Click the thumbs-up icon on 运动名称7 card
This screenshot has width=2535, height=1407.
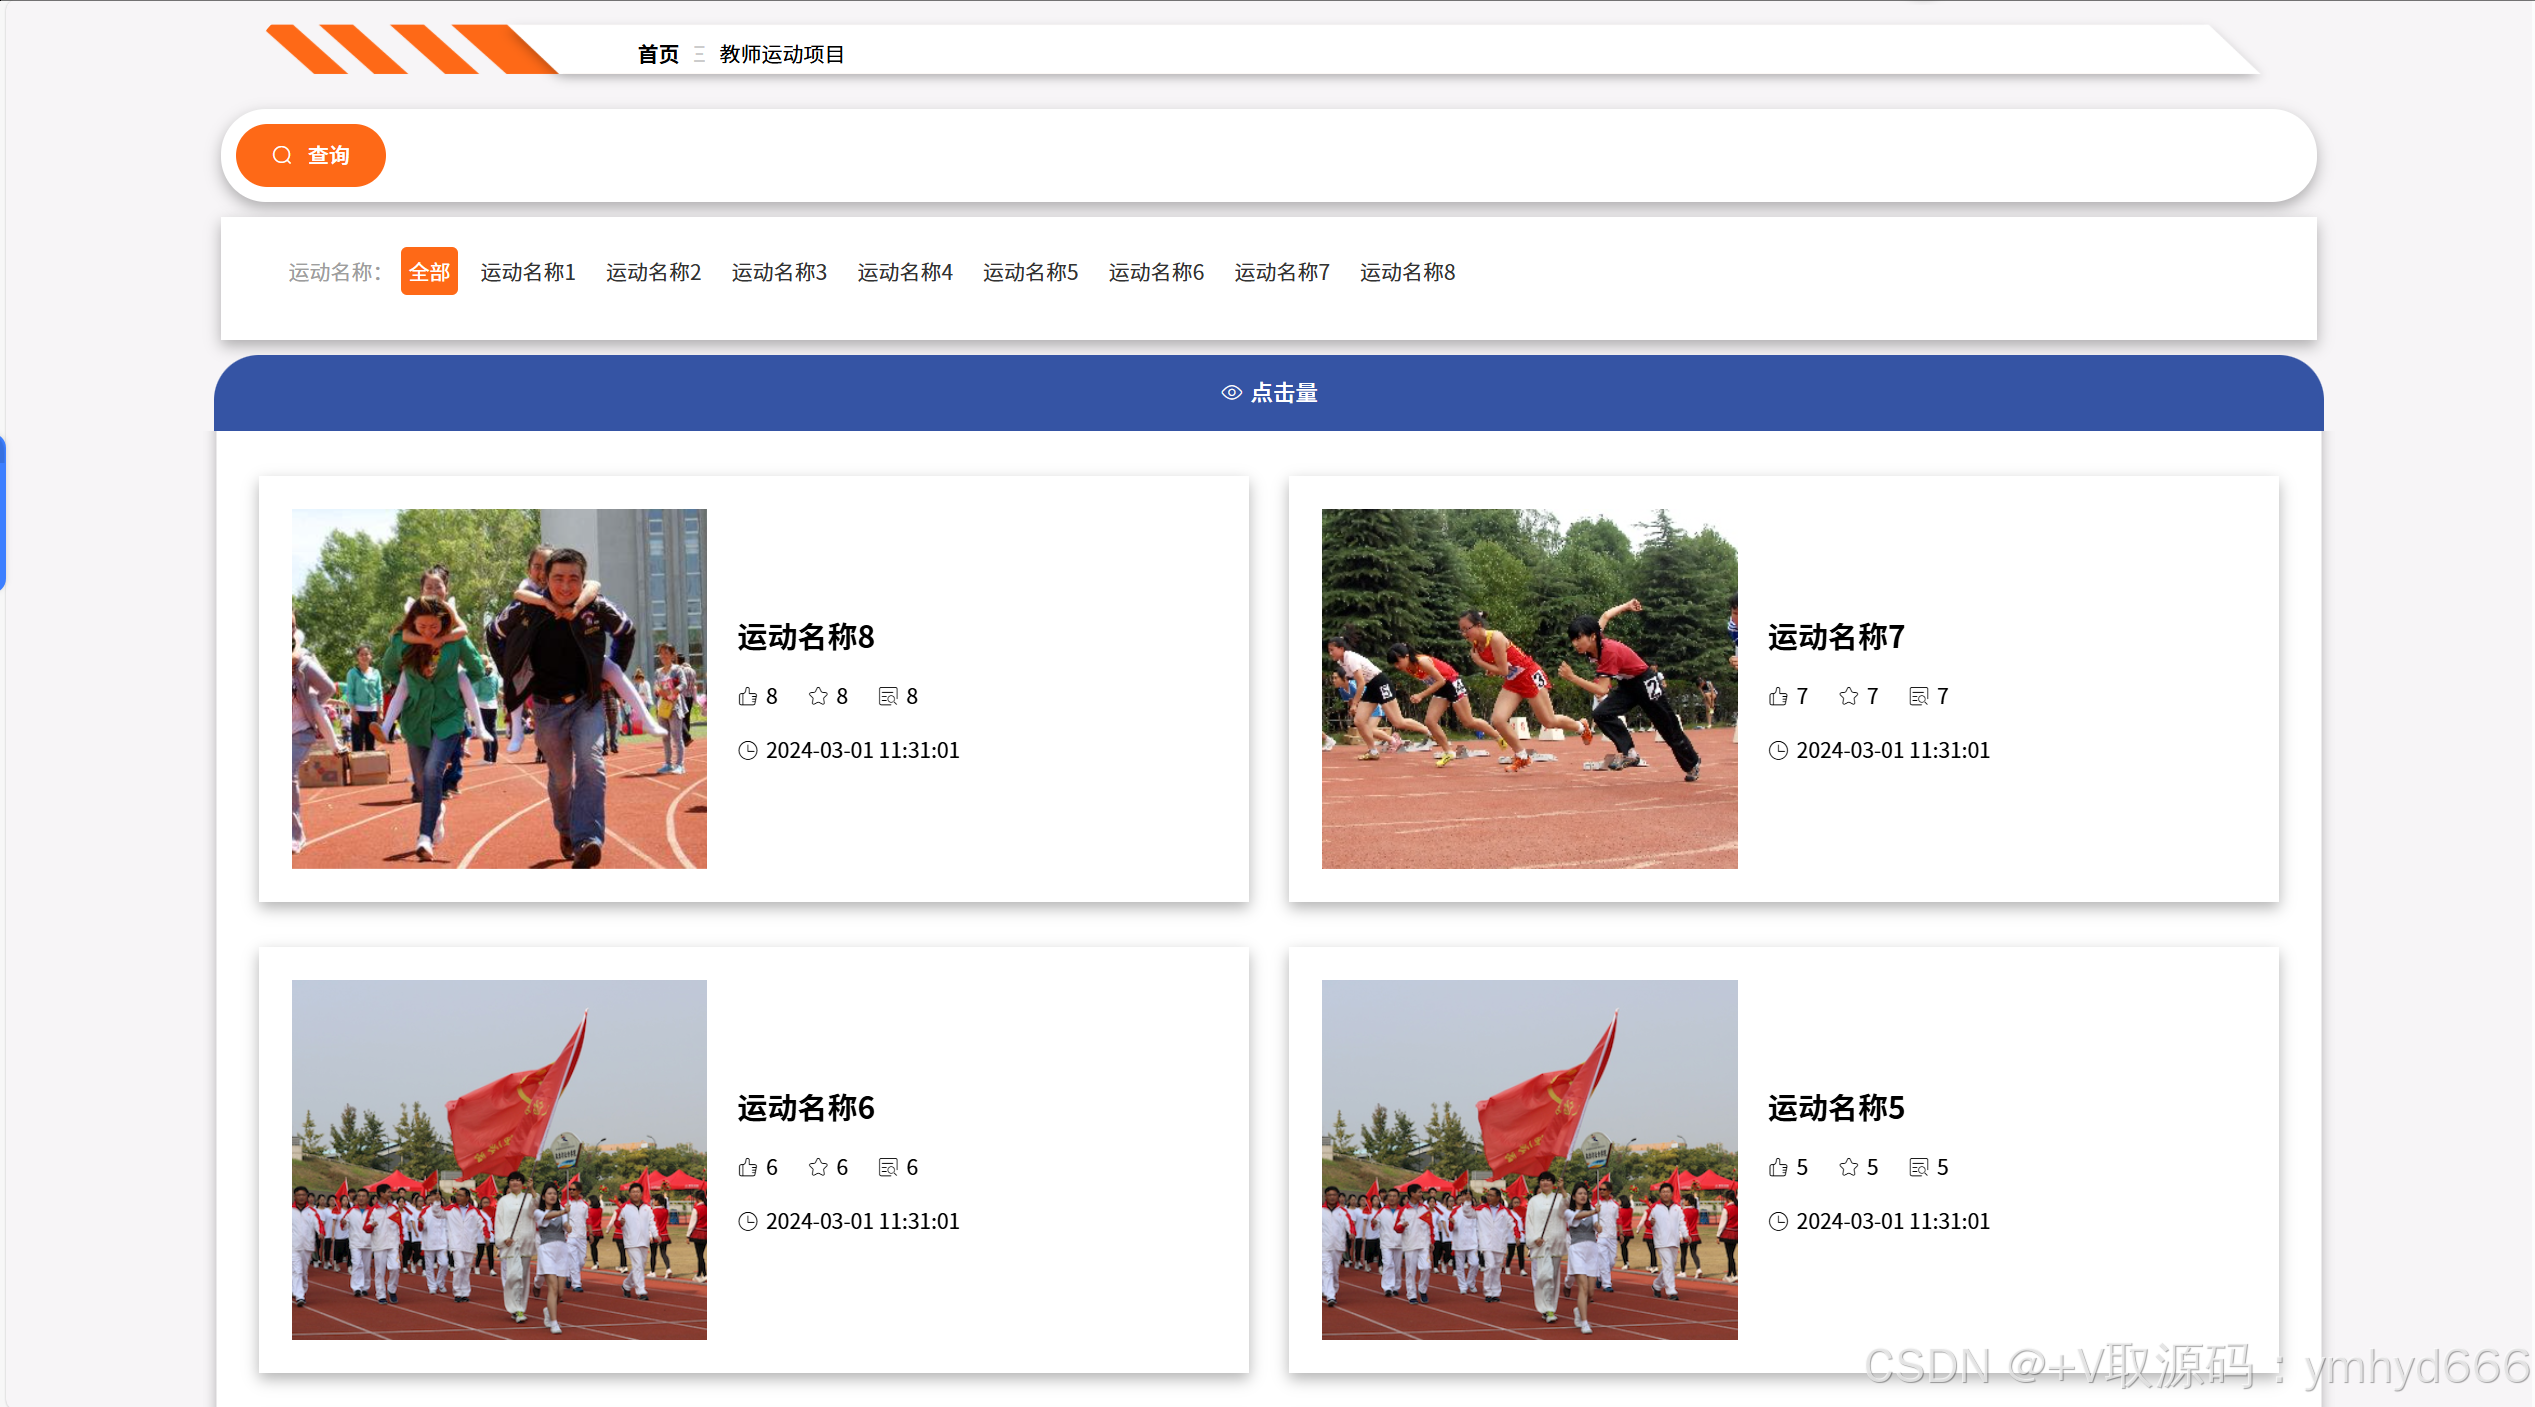click(x=1778, y=696)
